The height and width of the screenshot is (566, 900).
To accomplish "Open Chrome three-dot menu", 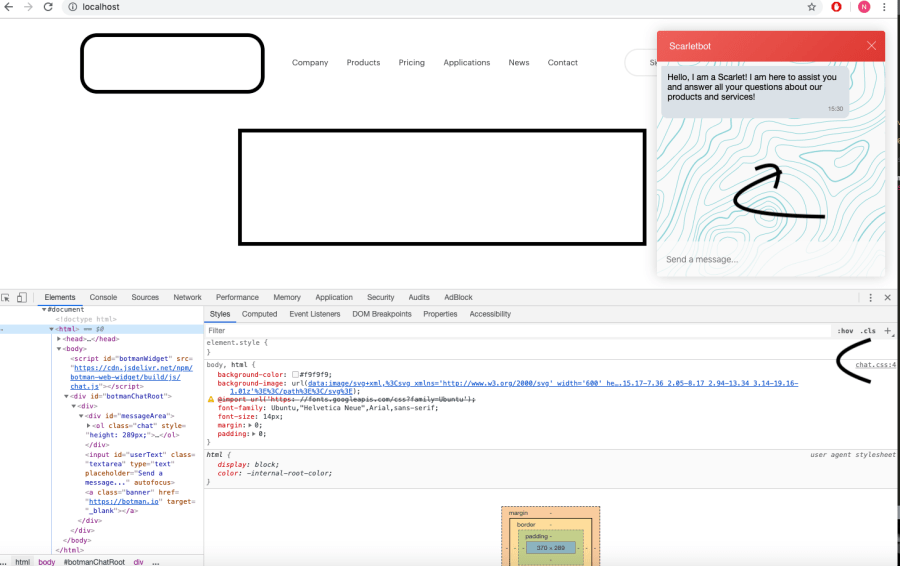I will 885,7.
